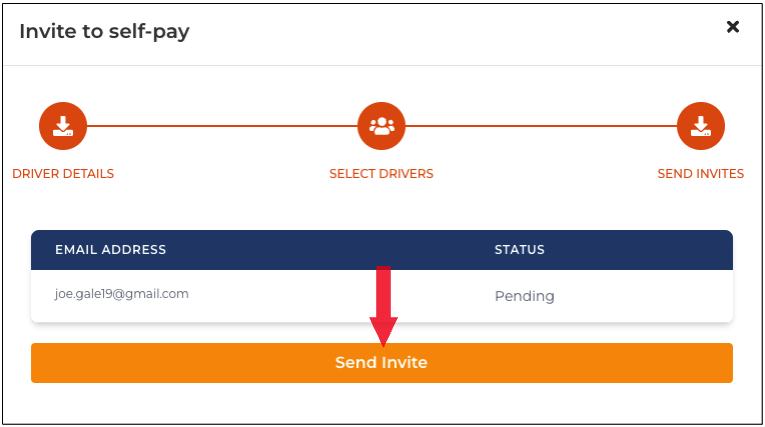765x427 pixels.
Task: Click progress line between Driver Details and Select Drivers
Action: coord(222,126)
